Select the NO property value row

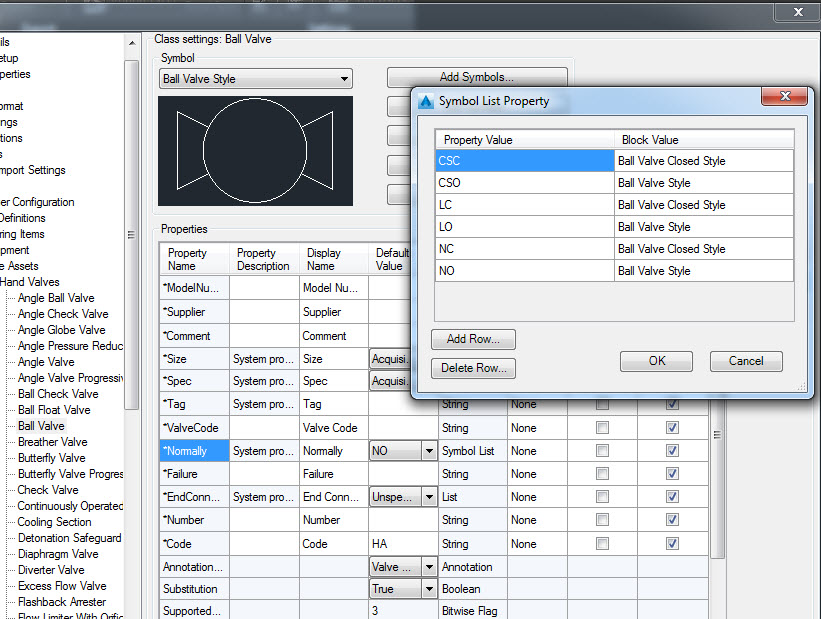point(524,271)
